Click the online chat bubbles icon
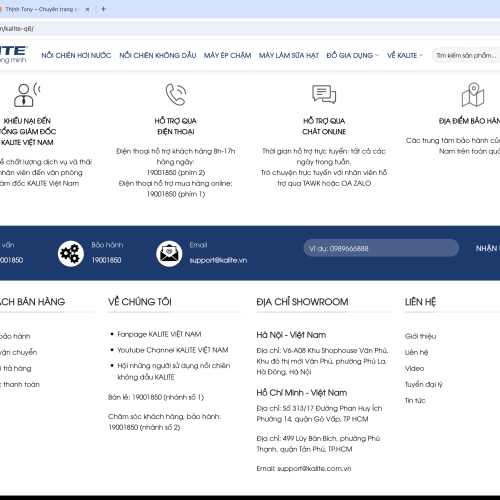500x500 pixels. [x=324, y=94]
